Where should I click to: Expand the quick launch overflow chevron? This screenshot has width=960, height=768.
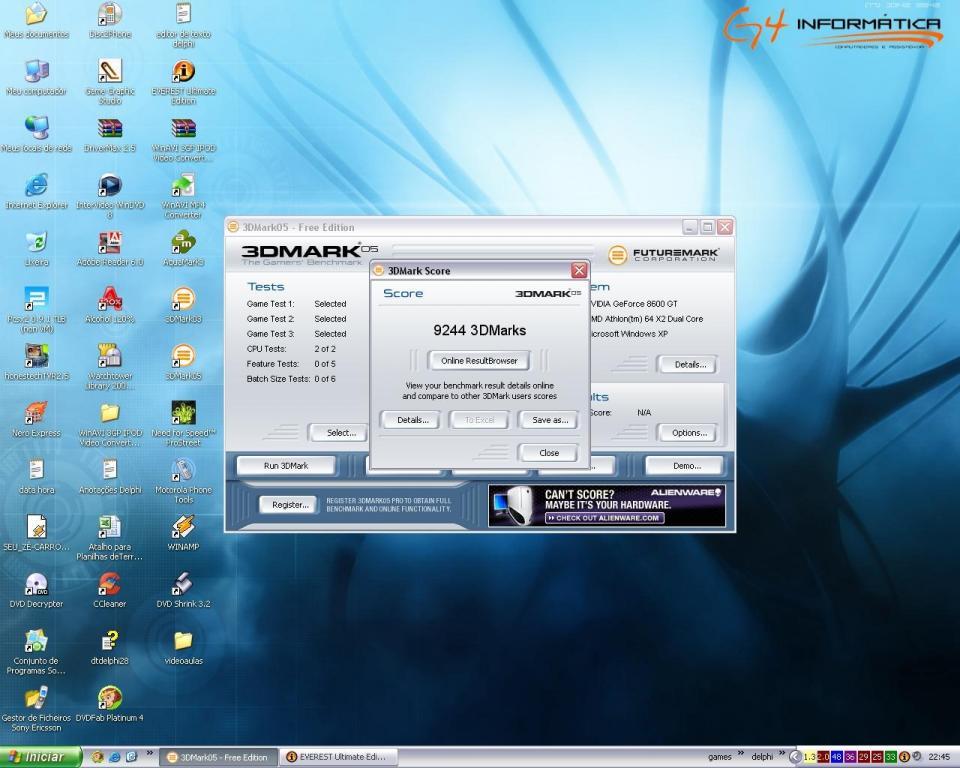(149, 753)
